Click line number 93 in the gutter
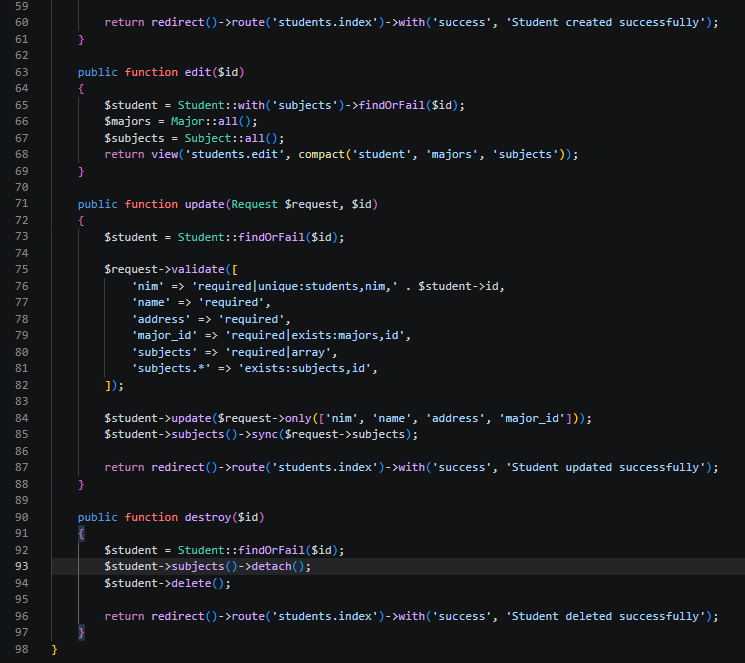 (x=21, y=567)
